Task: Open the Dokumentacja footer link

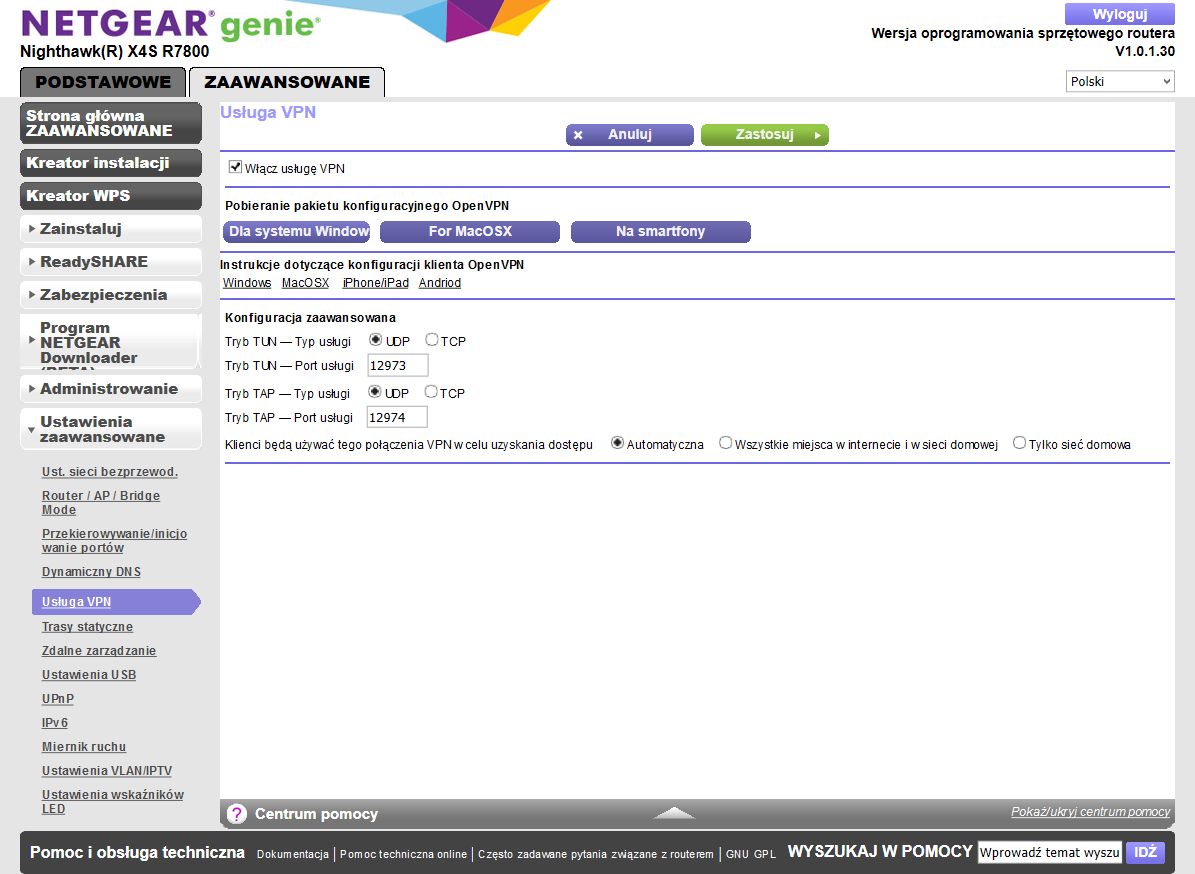Action: 293,854
